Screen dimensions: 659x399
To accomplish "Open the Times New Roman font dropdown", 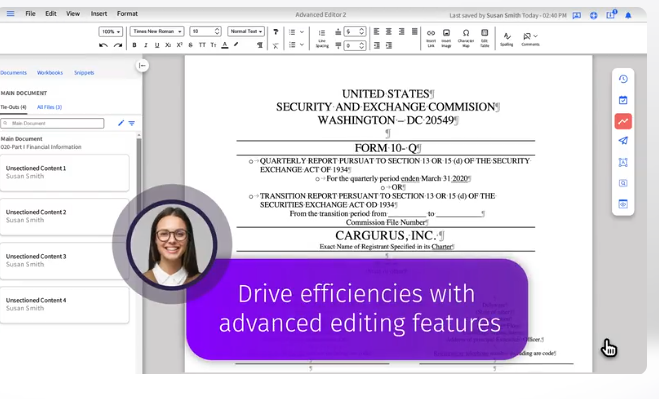I will coord(157,32).
